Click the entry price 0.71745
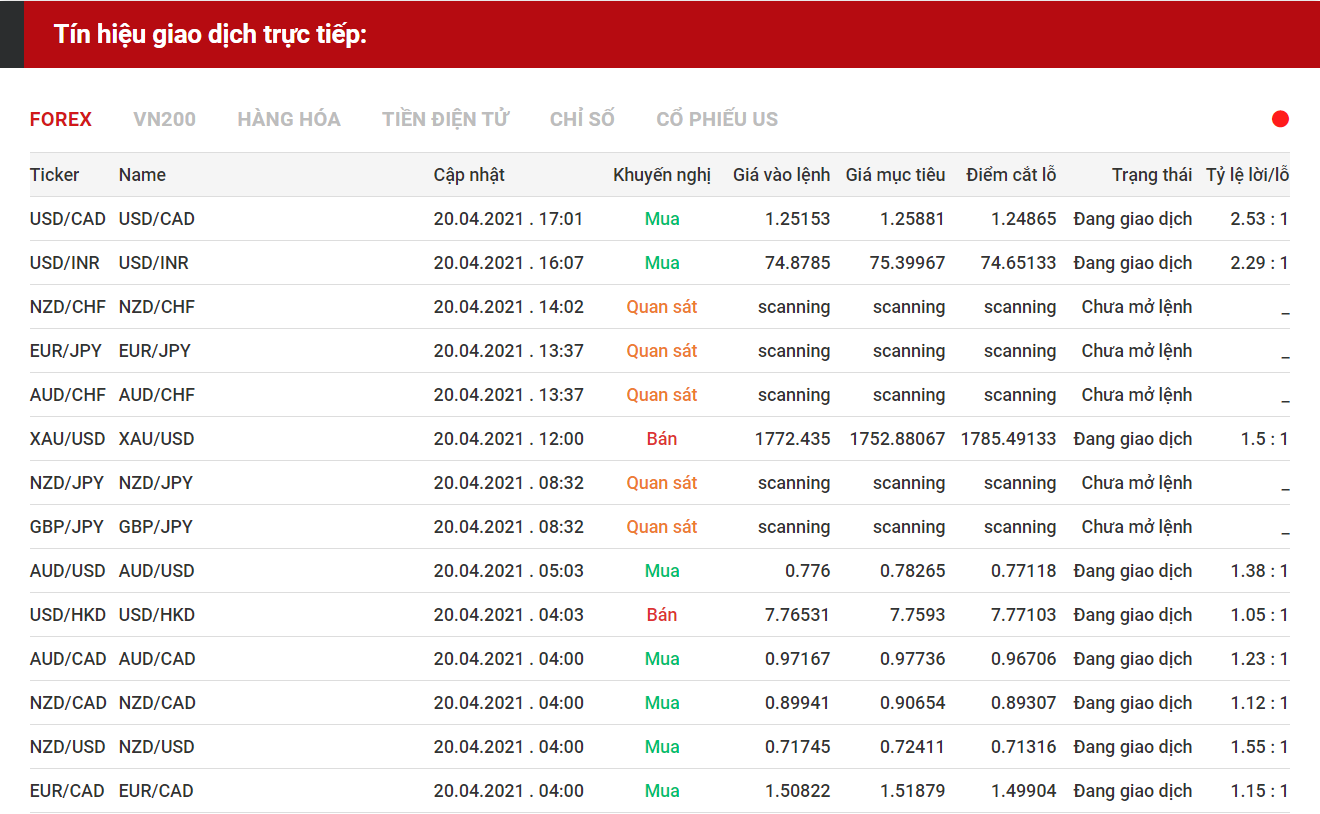This screenshot has height=814, width=1320. pyautogui.click(x=798, y=747)
